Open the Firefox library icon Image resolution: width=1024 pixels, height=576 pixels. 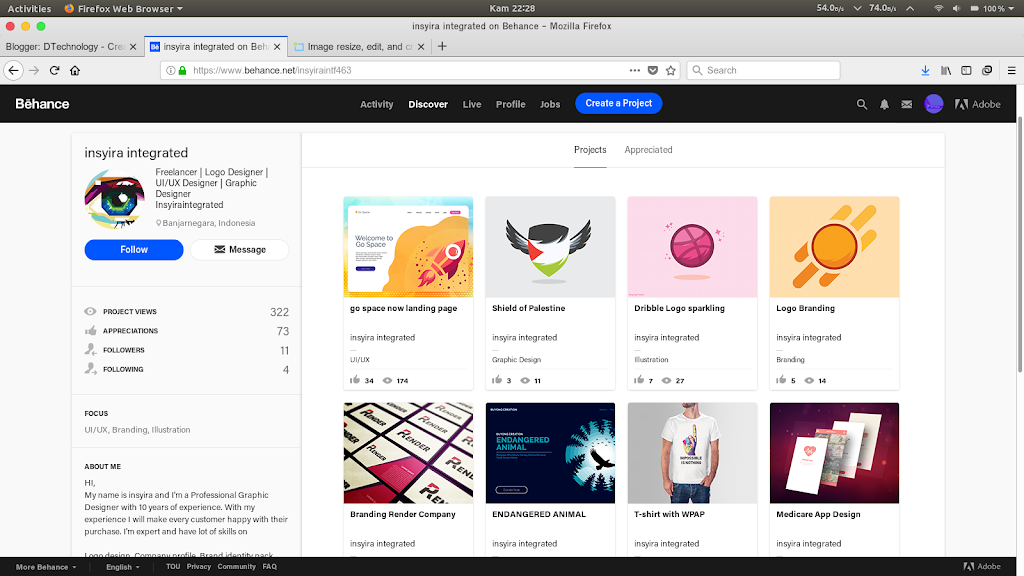(x=945, y=71)
